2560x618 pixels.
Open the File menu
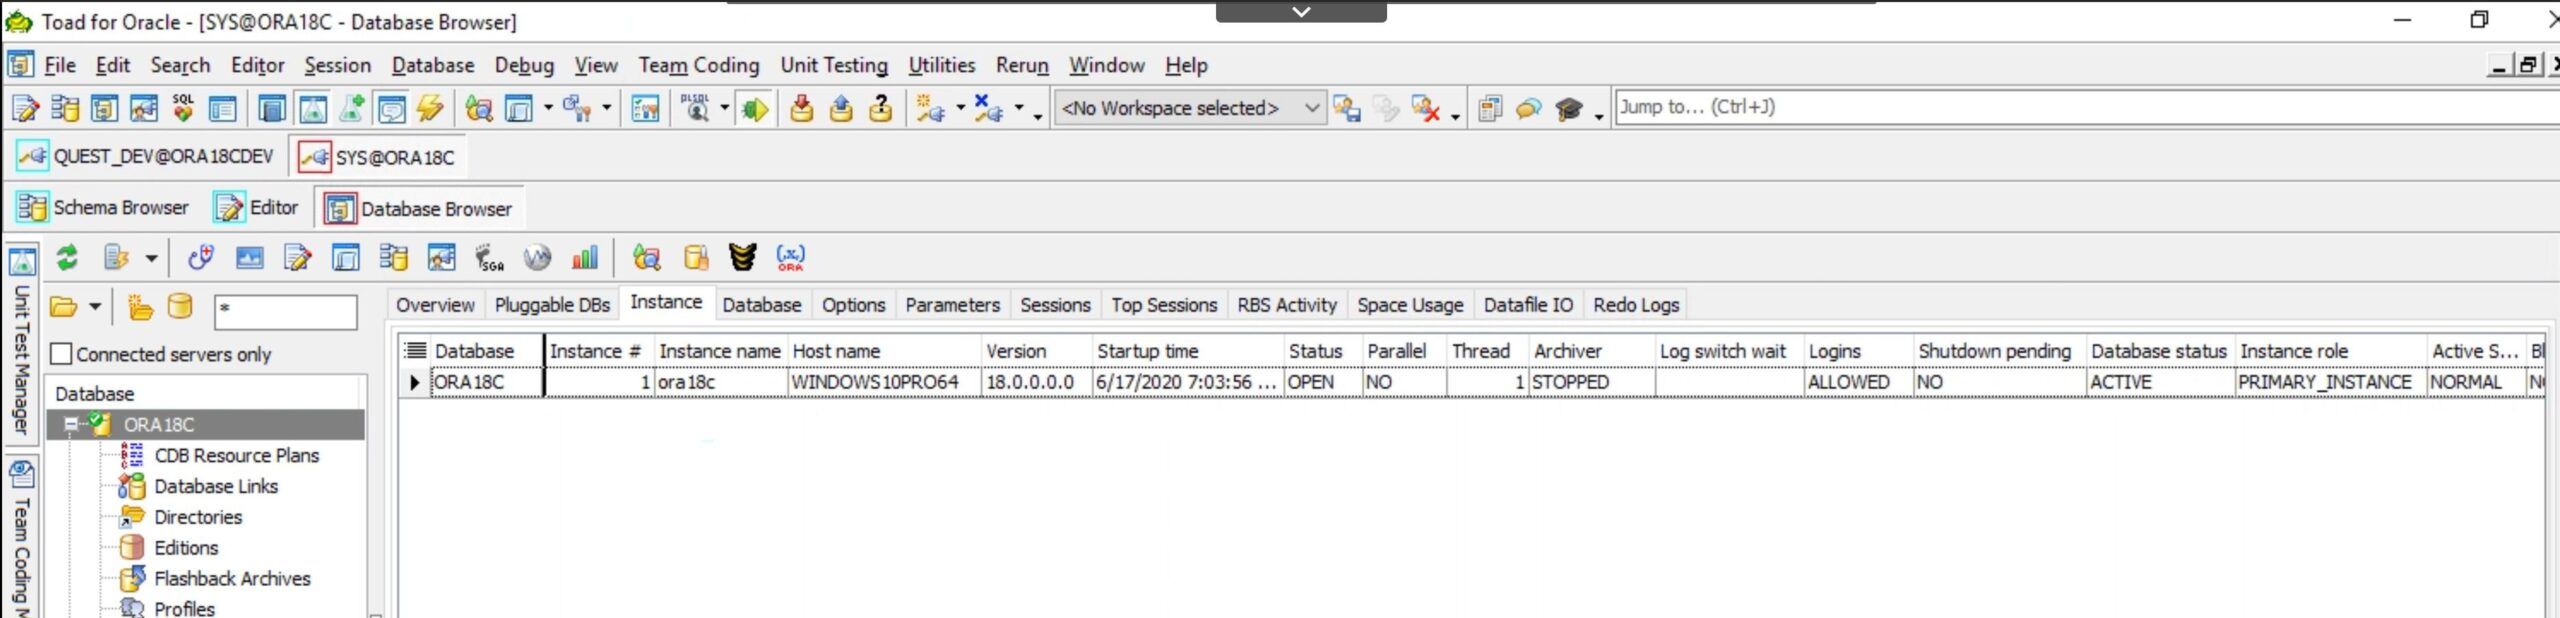click(60, 65)
